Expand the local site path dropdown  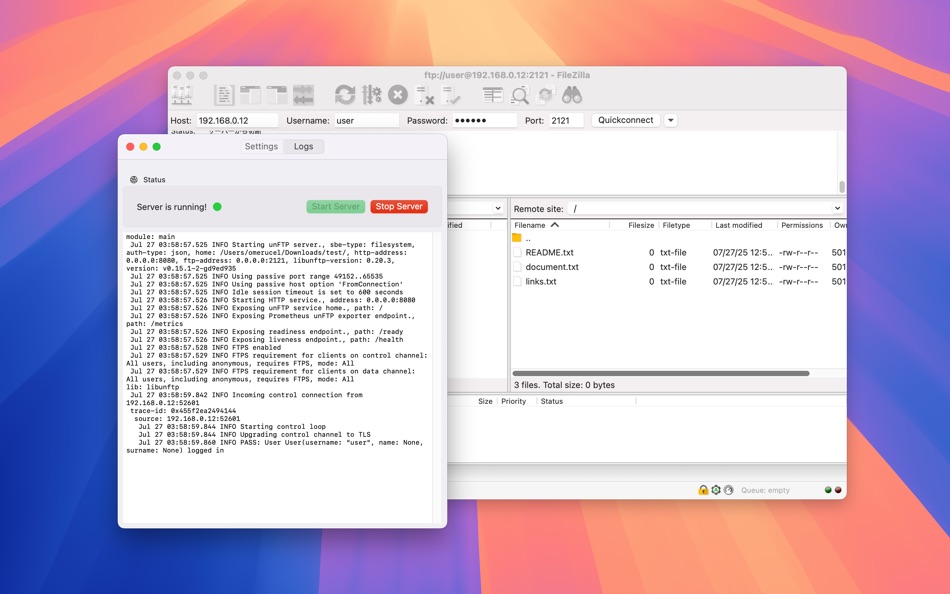498,208
